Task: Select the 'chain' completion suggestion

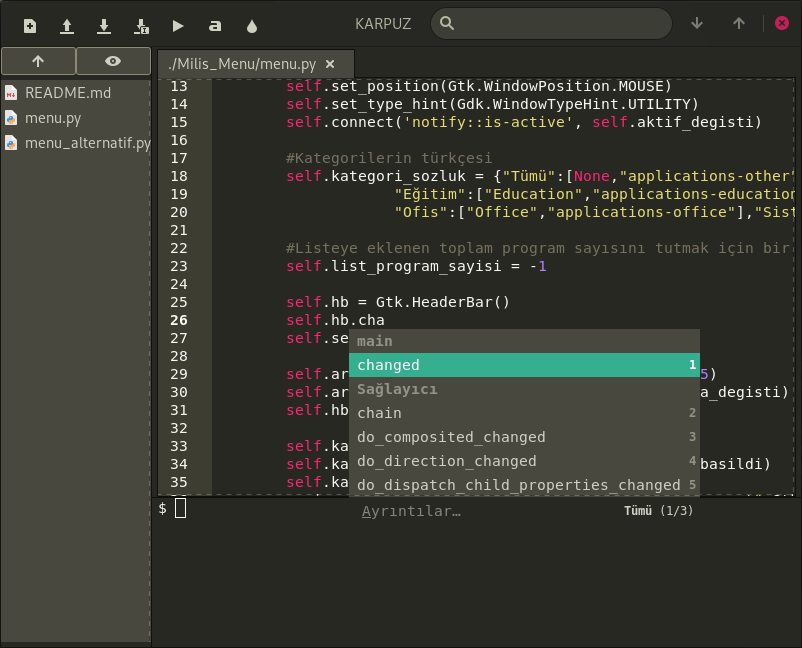Action: [x=524, y=413]
